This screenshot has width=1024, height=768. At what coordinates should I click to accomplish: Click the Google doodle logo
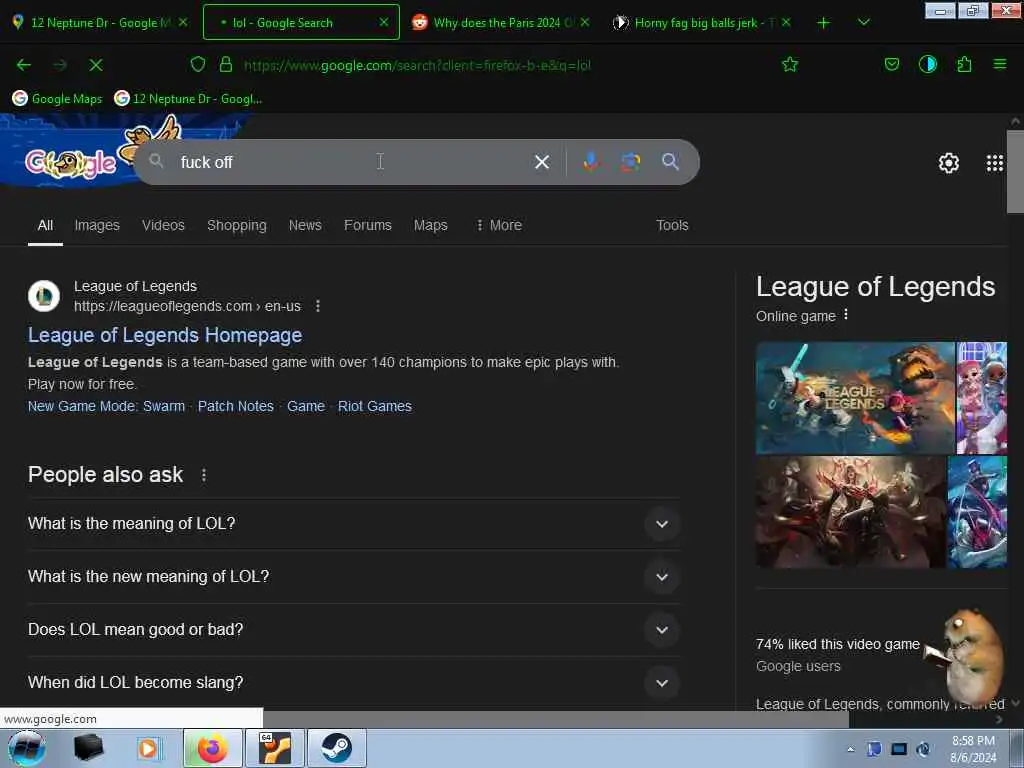click(71, 163)
